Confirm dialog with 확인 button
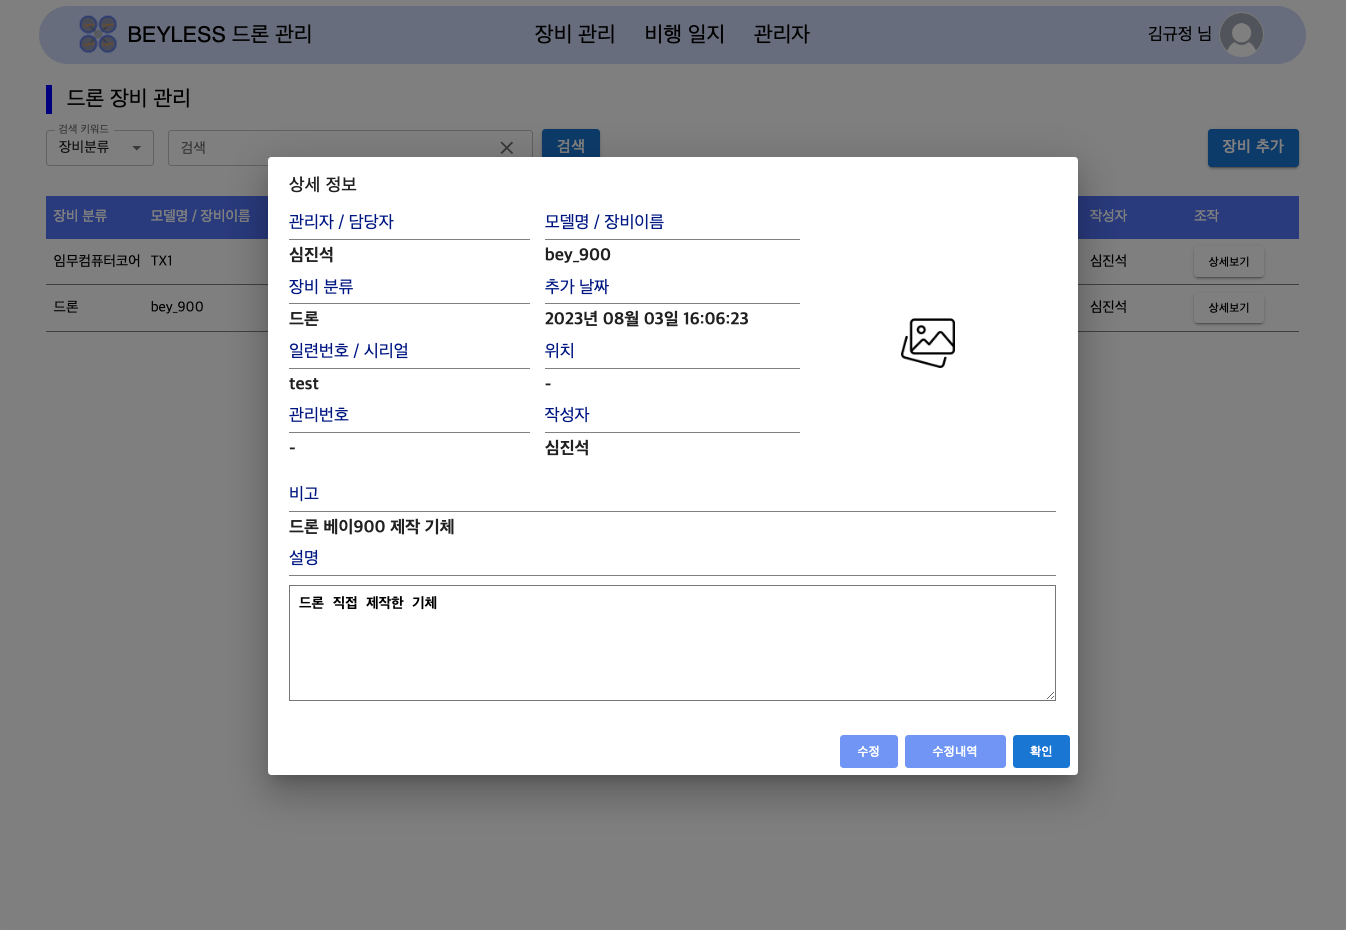This screenshot has width=1346, height=930. pyautogui.click(x=1041, y=752)
